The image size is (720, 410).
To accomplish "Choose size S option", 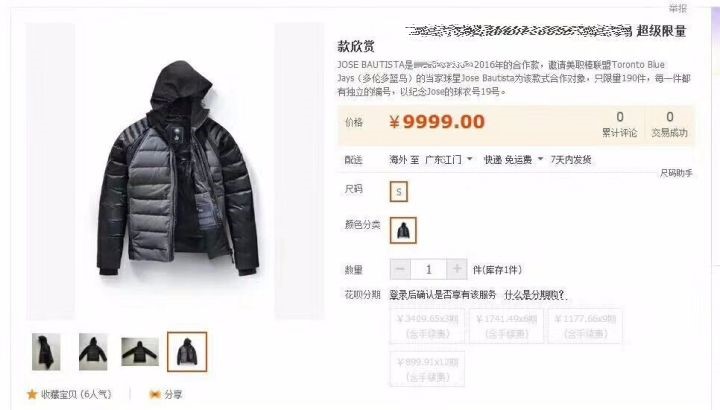I will 399,191.
